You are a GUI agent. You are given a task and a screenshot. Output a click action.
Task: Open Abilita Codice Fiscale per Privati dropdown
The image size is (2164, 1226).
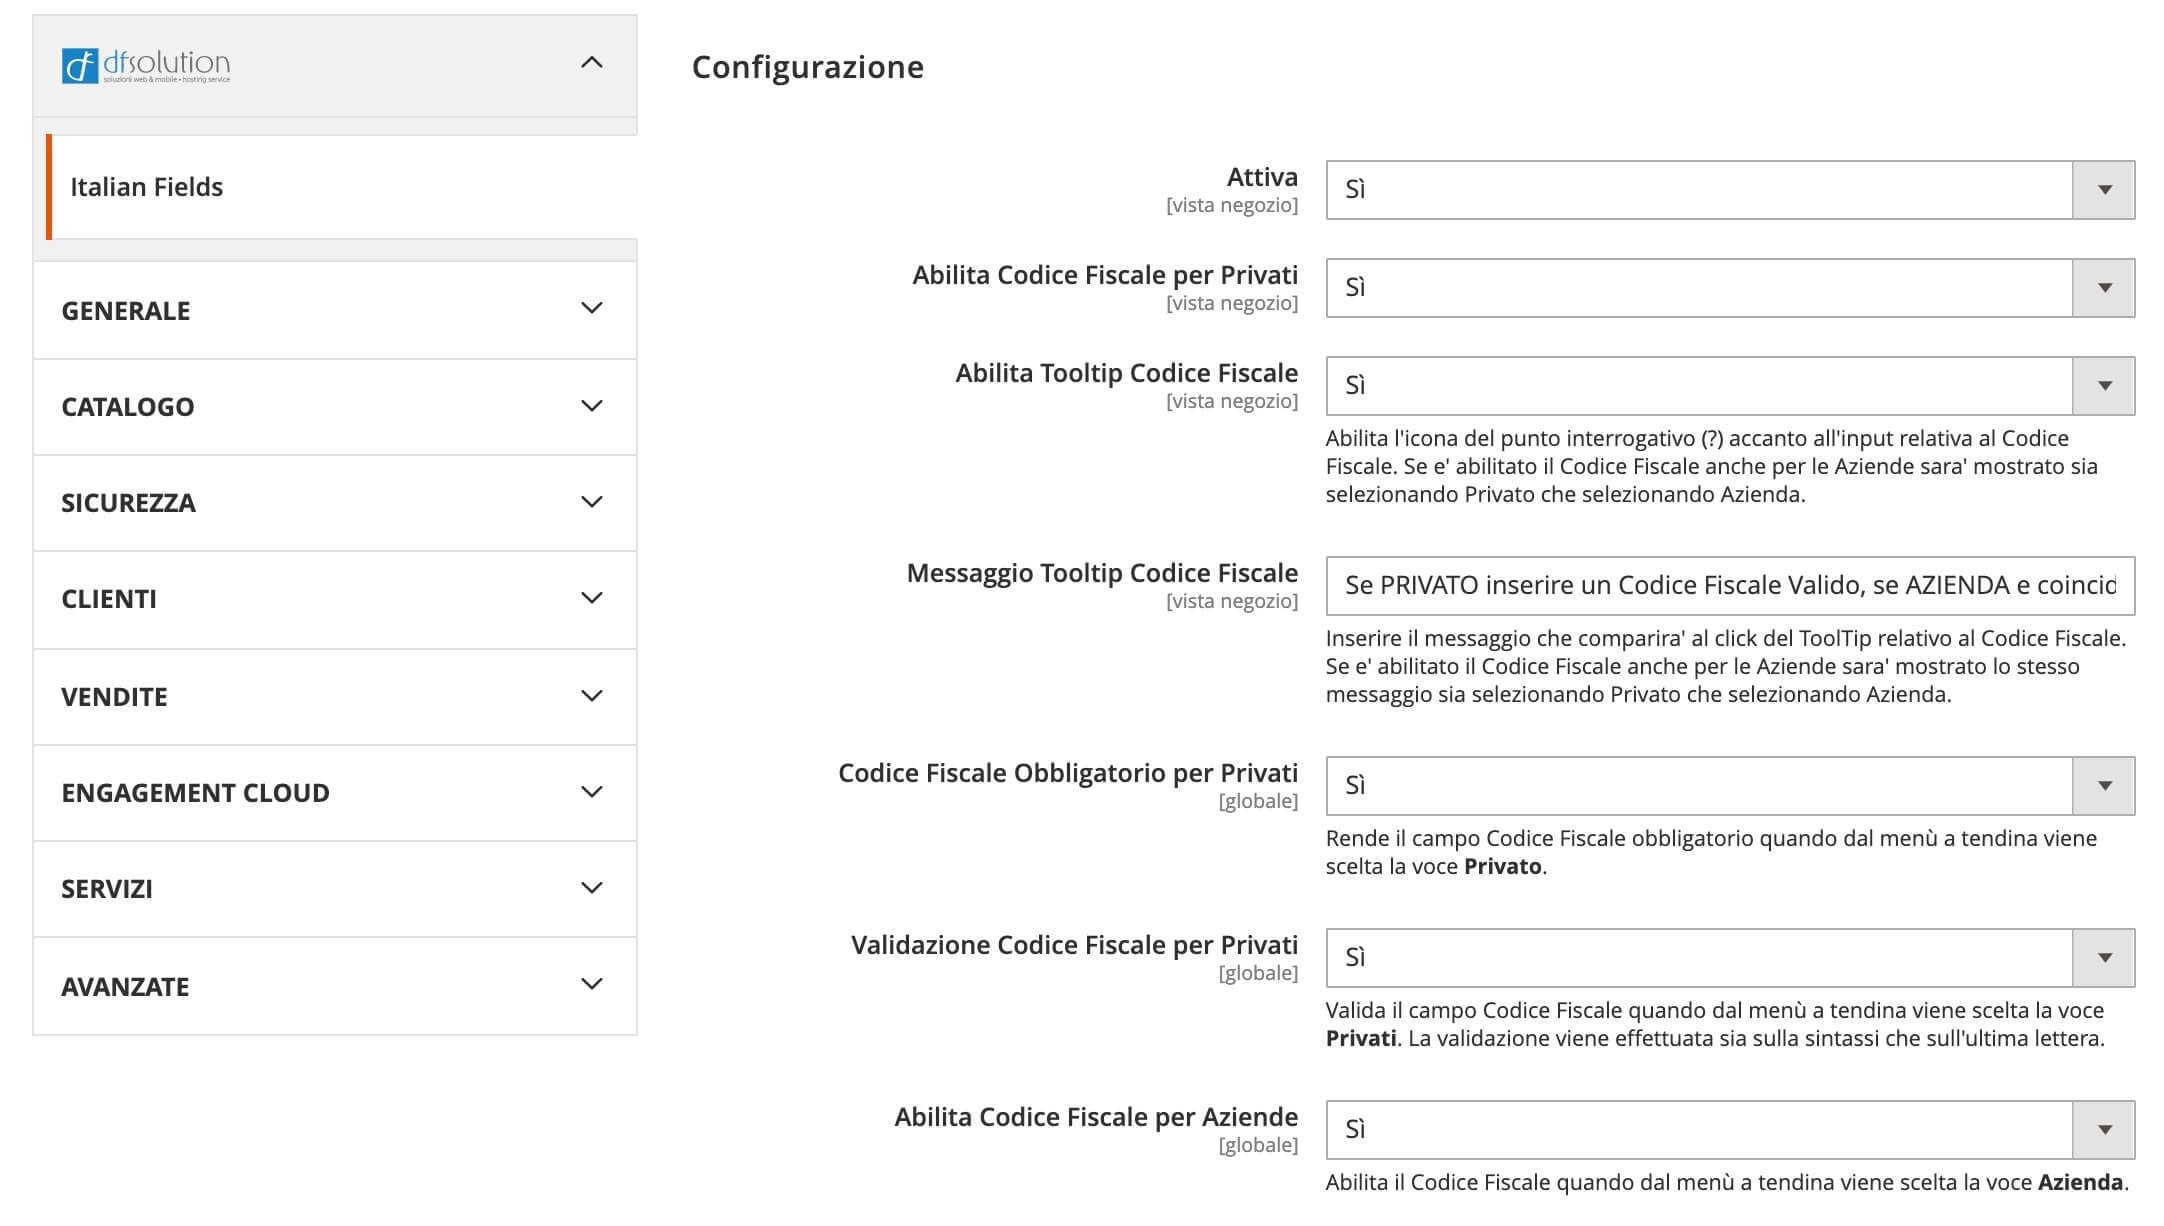coord(1730,288)
